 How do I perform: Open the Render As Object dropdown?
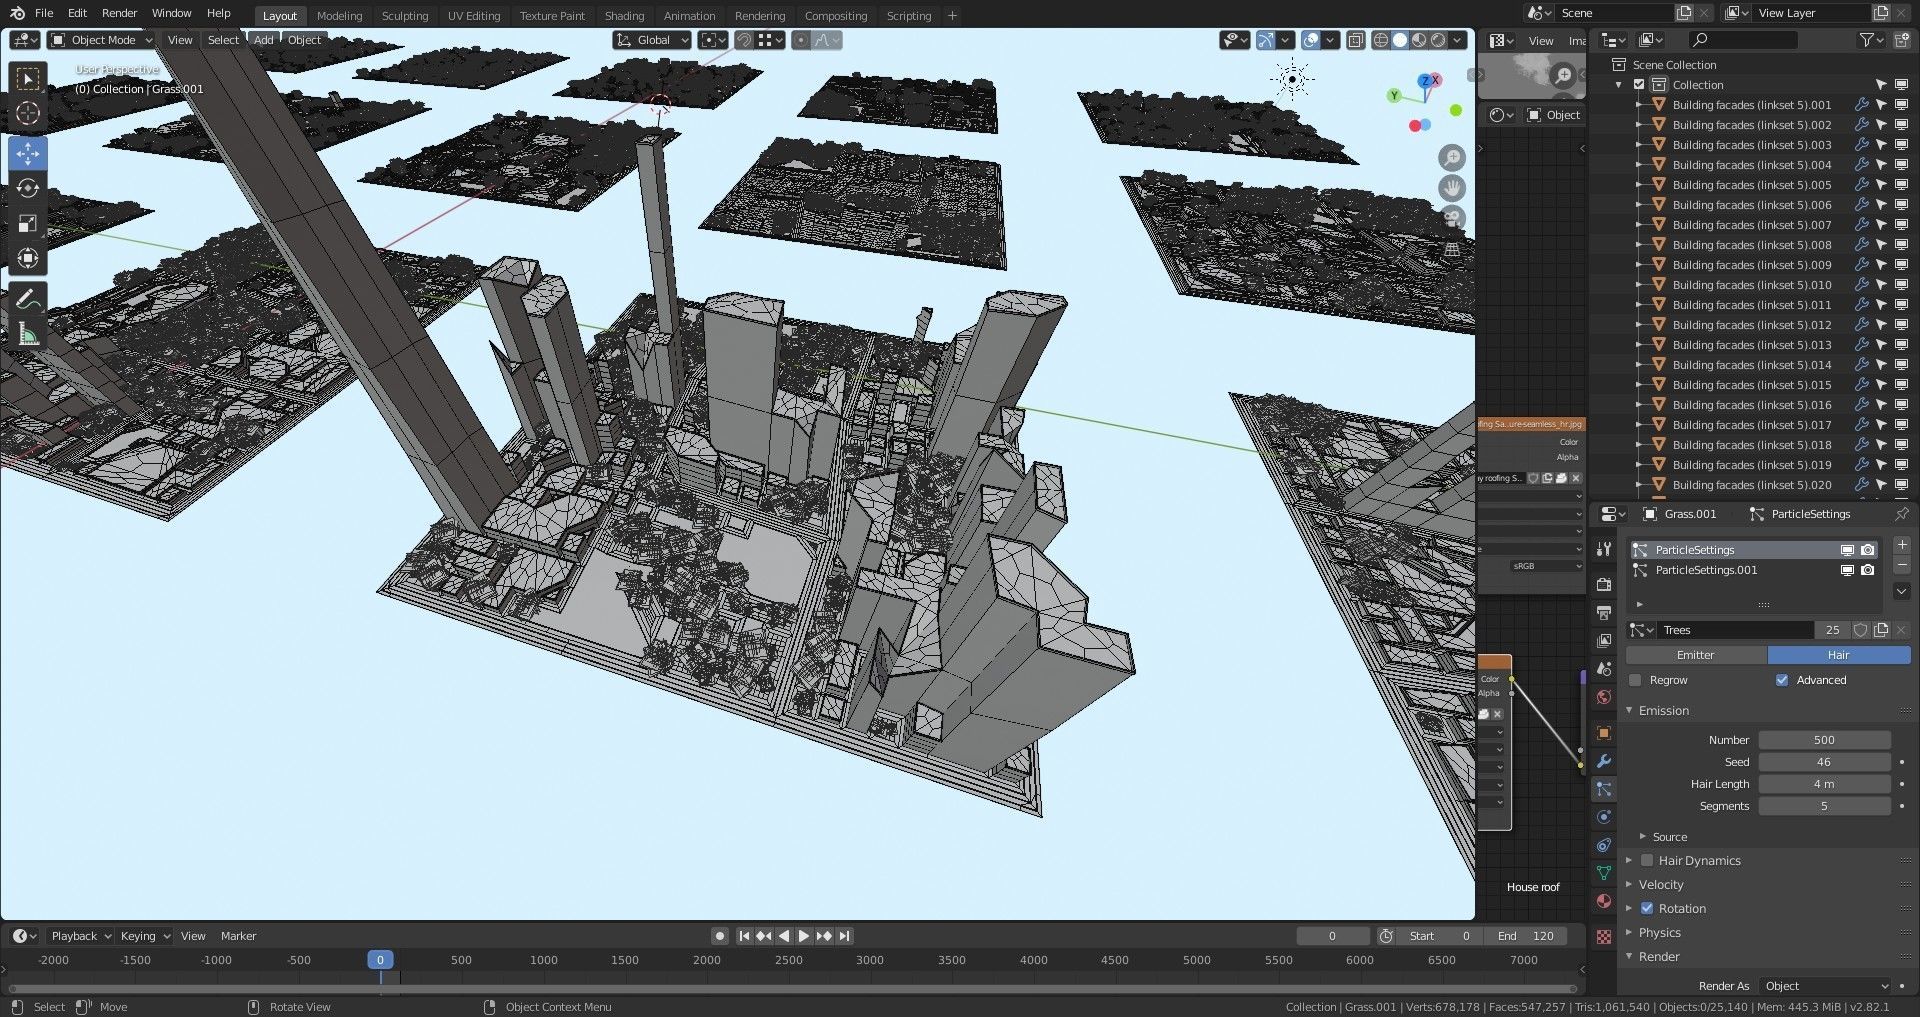coord(1826,986)
